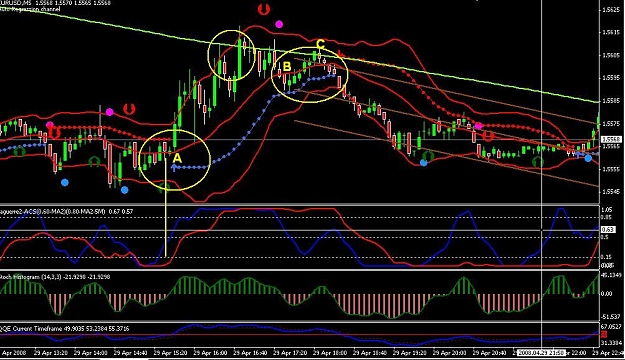Click time axis label 29 Apr 13:20
This screenshot has height=360, width=625.
pyautogui.click(x=51, y=353)
